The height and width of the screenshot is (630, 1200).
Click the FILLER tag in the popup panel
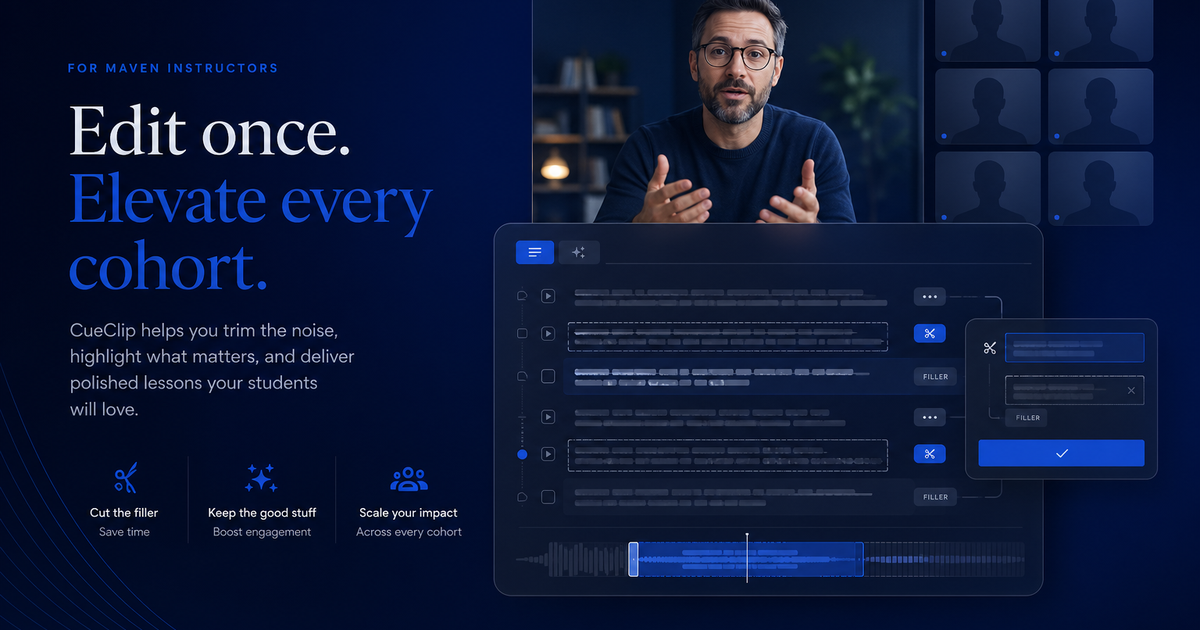1027,418
